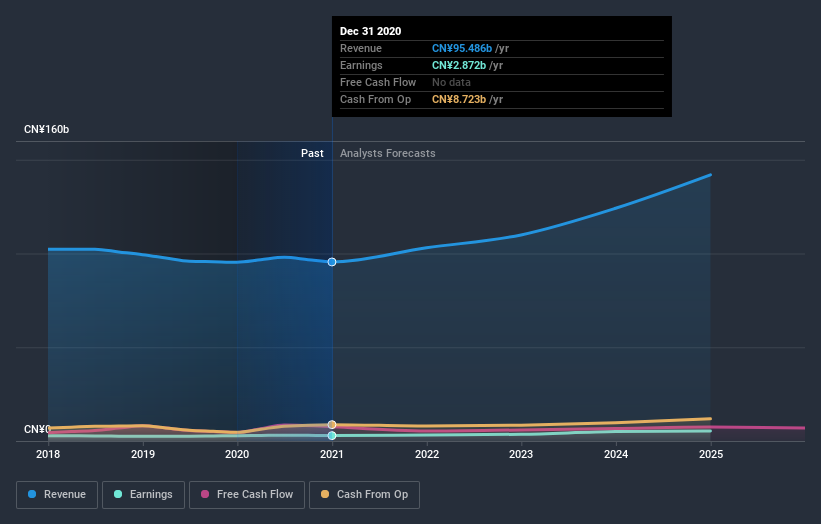Click the Revenue row label in tooltip

[x=361, y=48]
